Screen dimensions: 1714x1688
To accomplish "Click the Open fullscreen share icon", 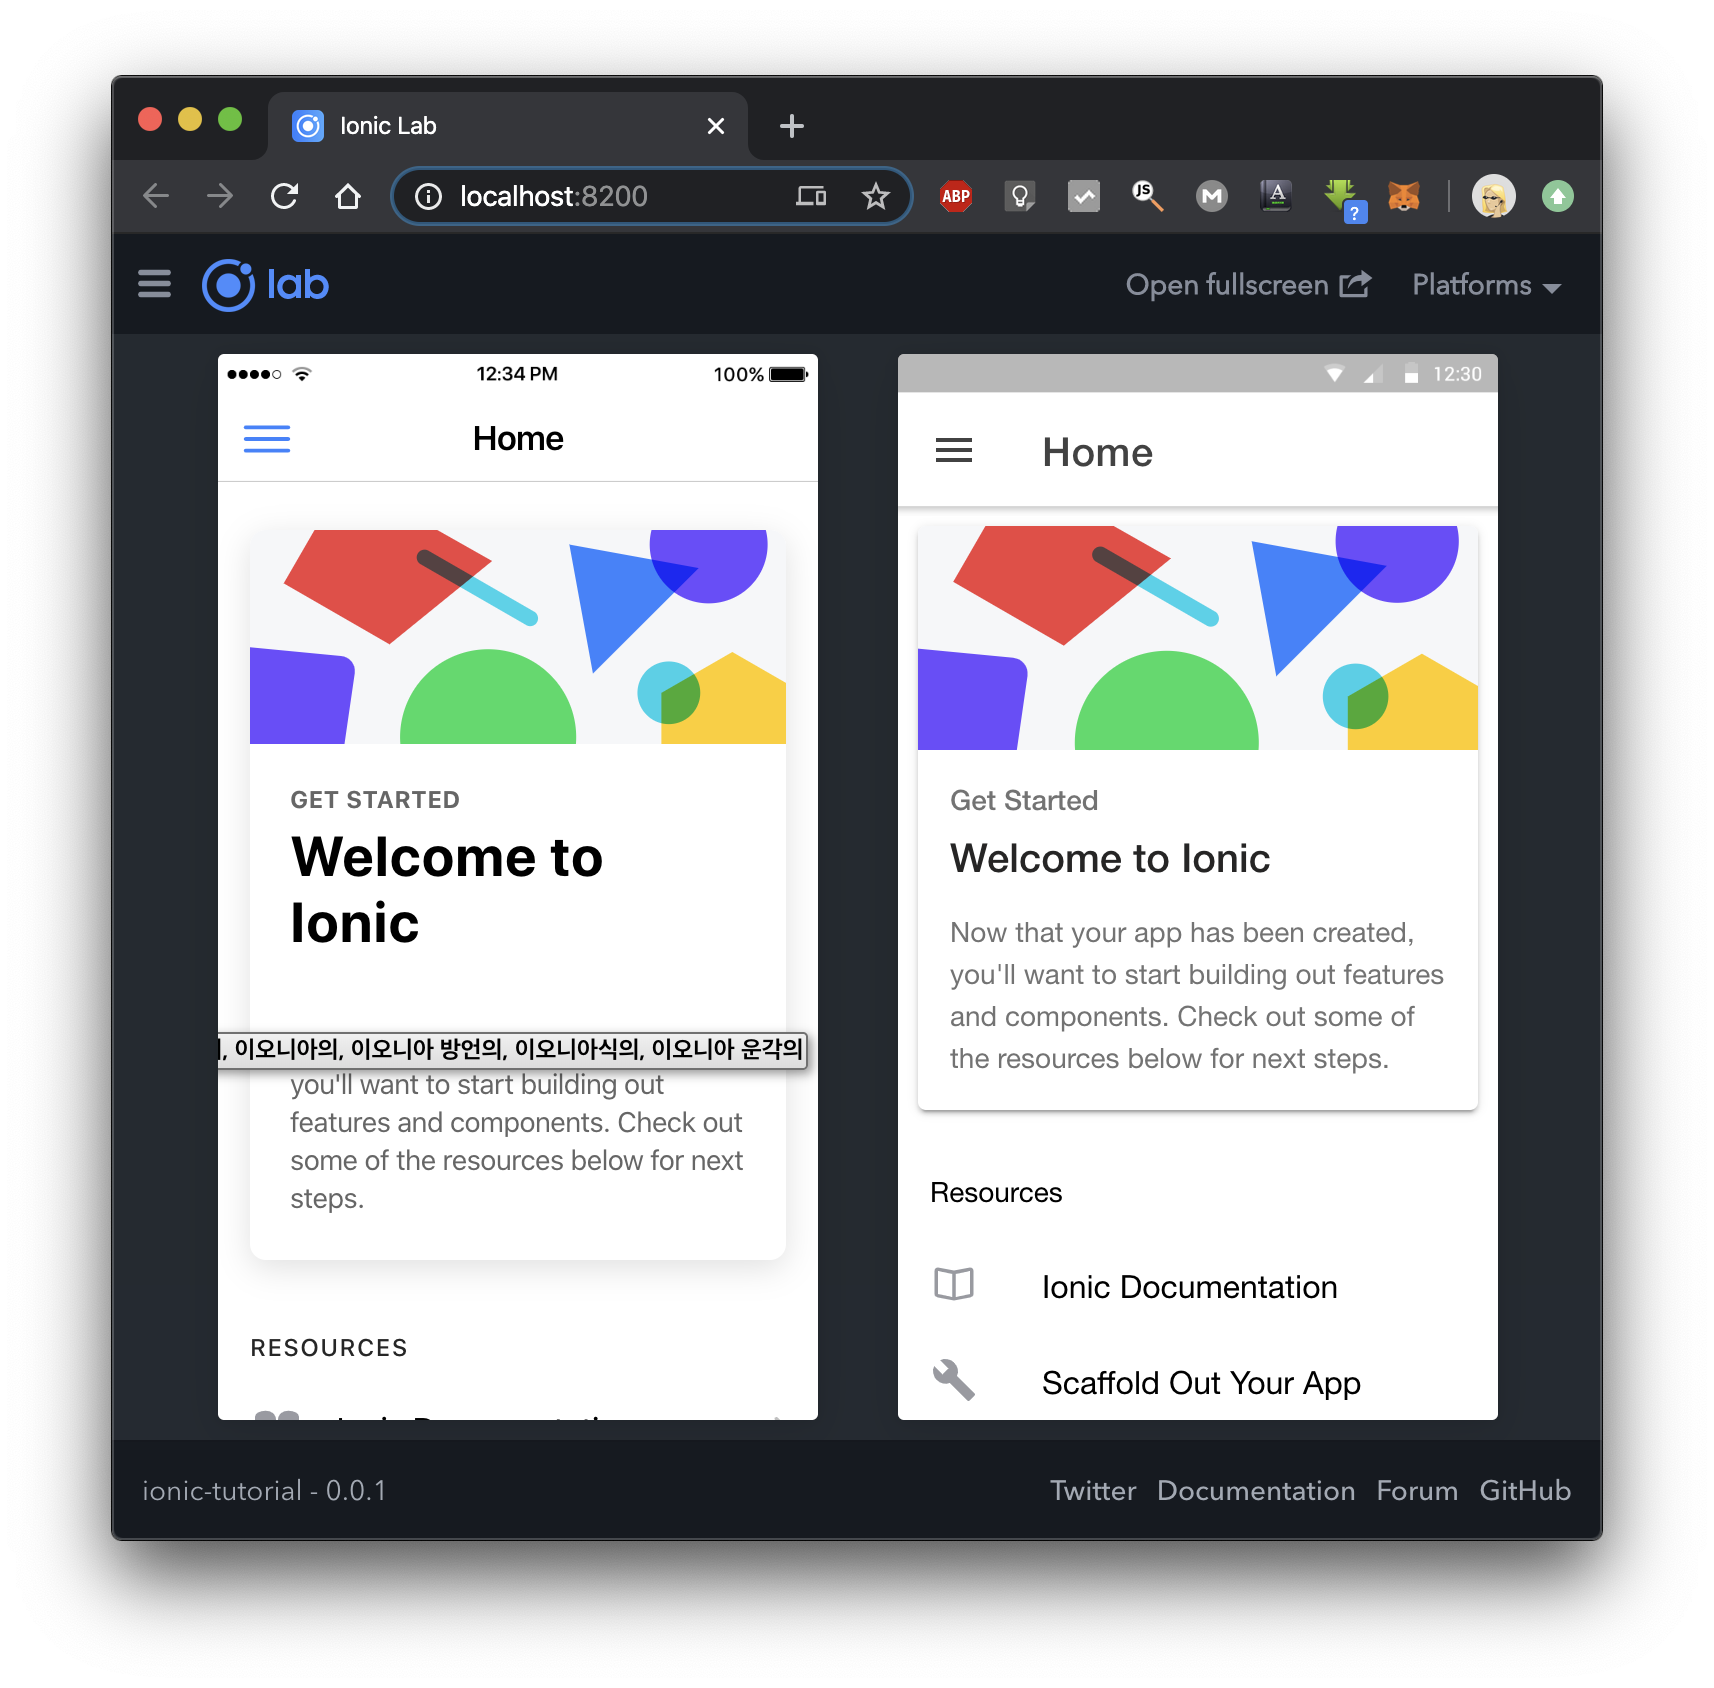I will coord(1355,284).
